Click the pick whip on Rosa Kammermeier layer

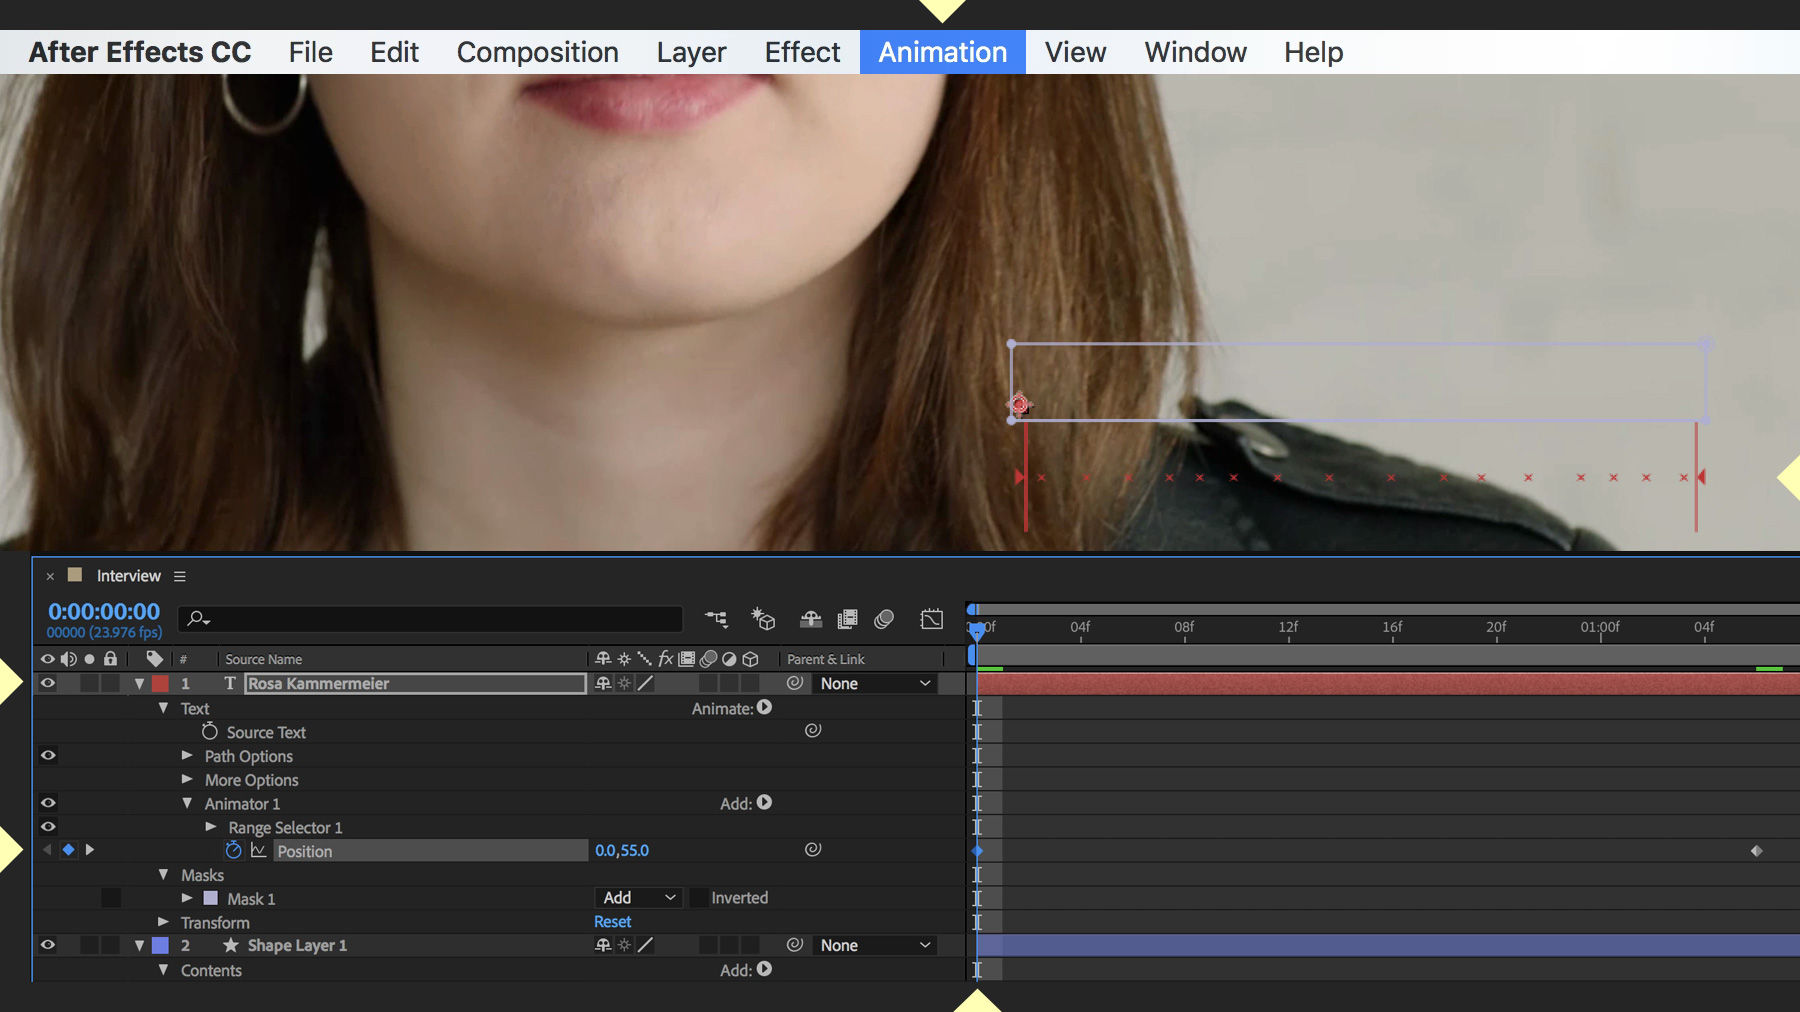(x=793, y=683)
